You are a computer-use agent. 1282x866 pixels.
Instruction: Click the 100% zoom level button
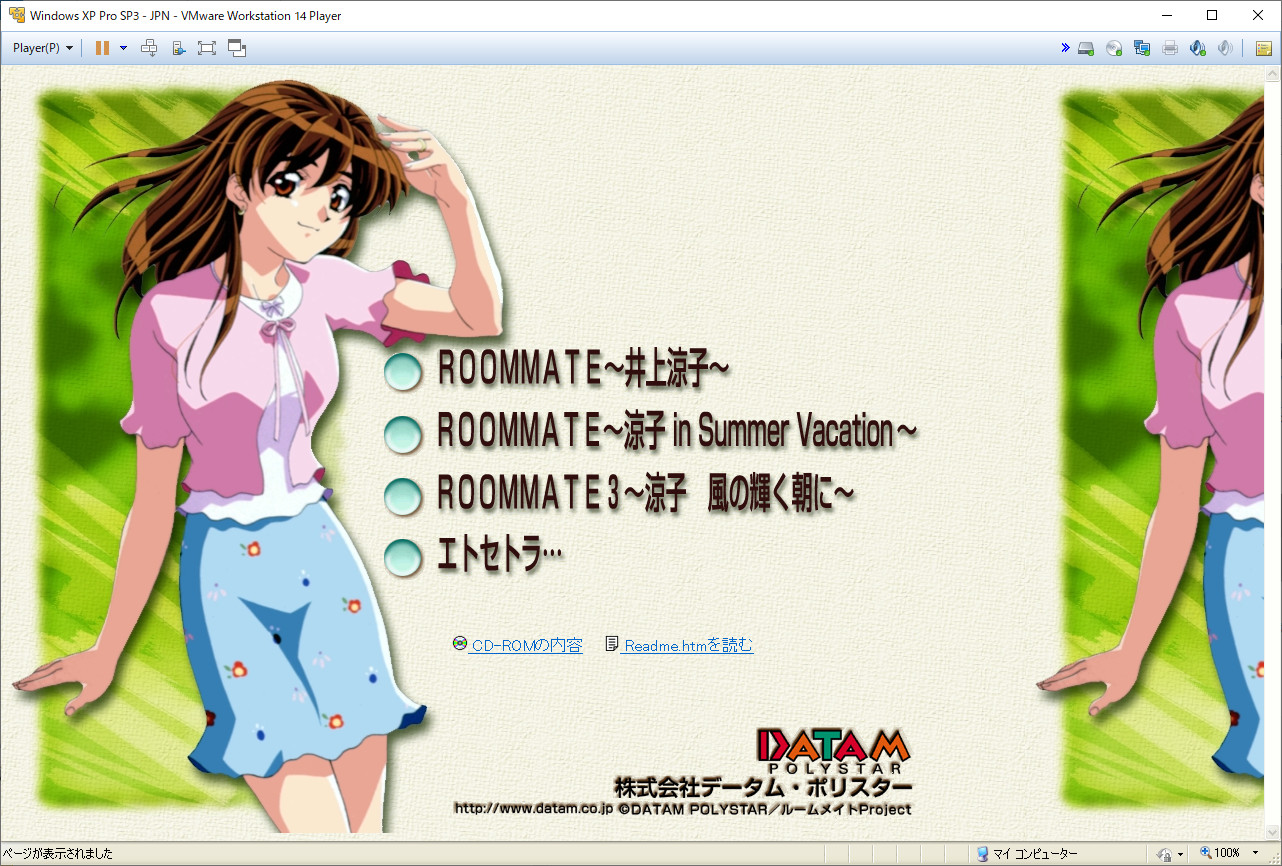point(1221,854)
